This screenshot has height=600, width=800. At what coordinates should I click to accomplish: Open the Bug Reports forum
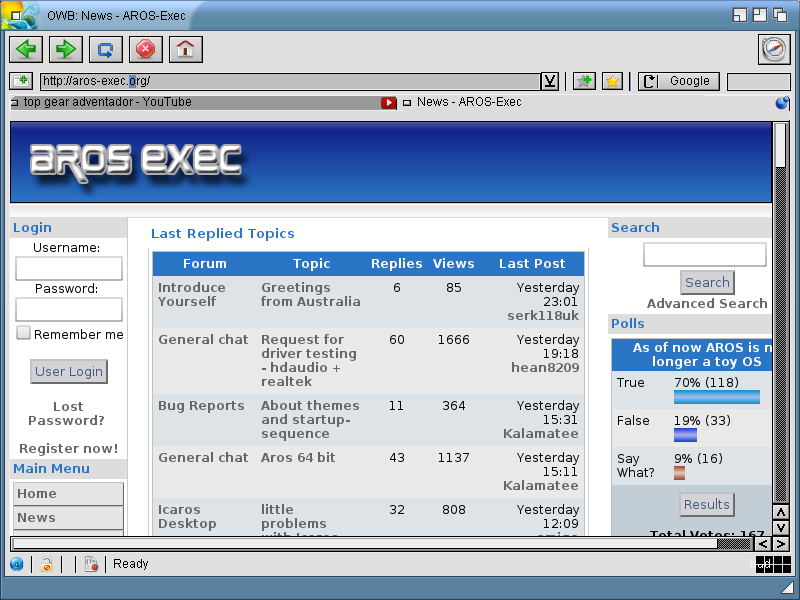point(201,406)
